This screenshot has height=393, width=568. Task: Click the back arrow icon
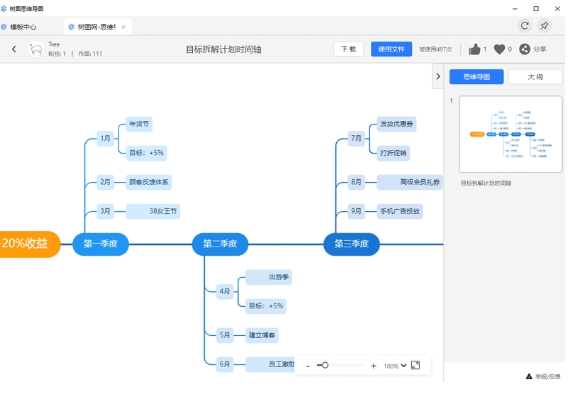14,49
